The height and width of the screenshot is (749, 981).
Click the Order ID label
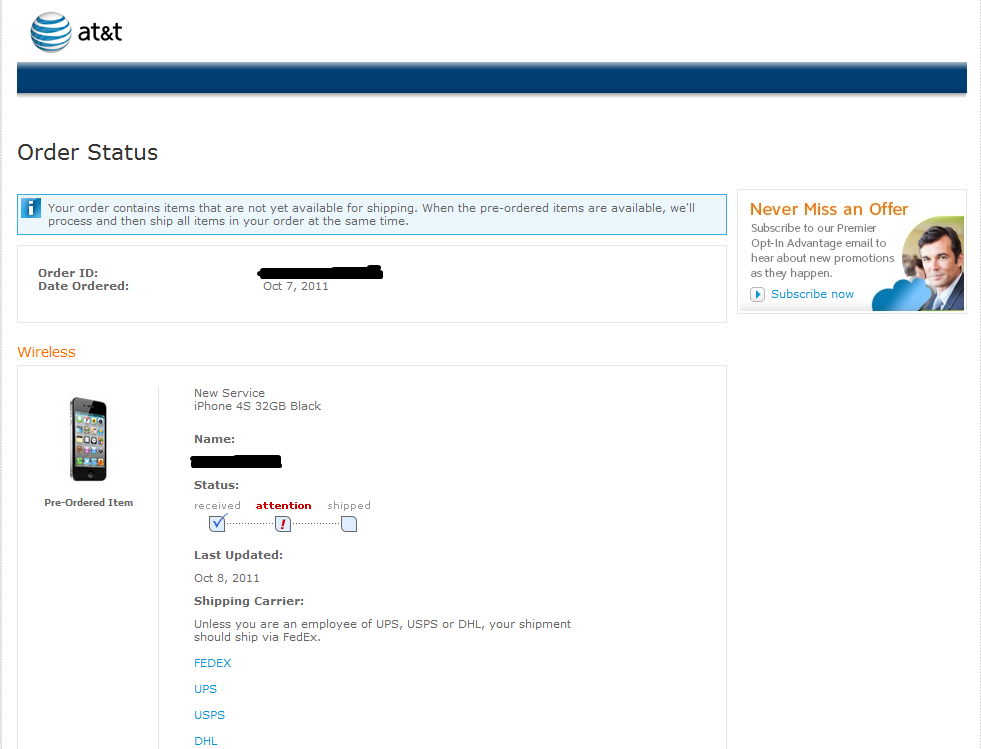point(68,273)
